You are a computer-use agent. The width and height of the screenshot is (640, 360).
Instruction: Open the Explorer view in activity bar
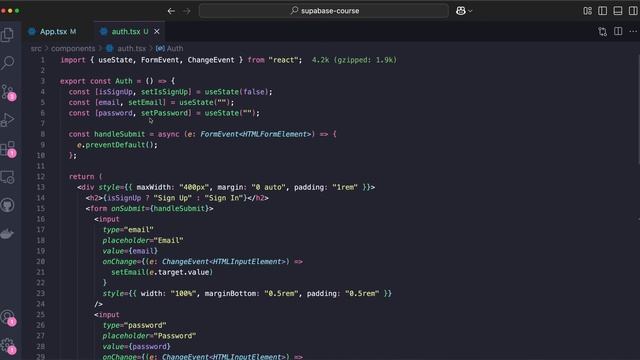point(7,35)
